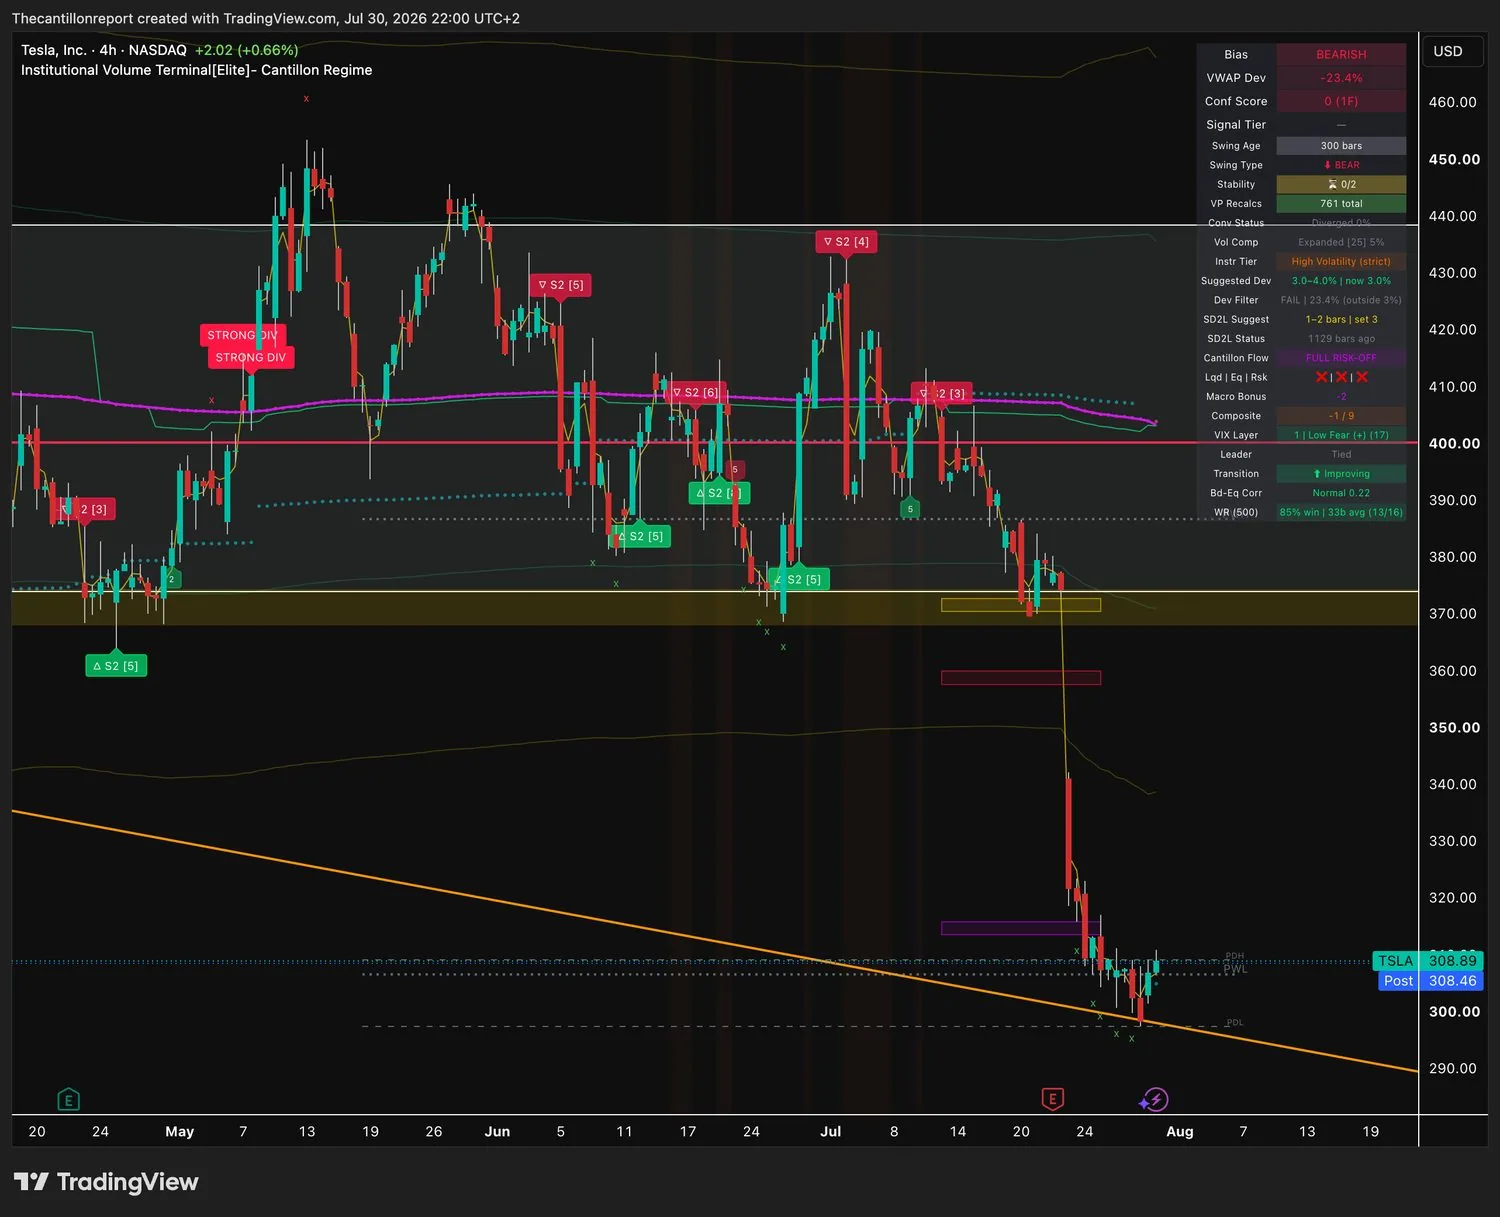
Task: Click the green earnings E icon near April
Action: coord(68,1100)
